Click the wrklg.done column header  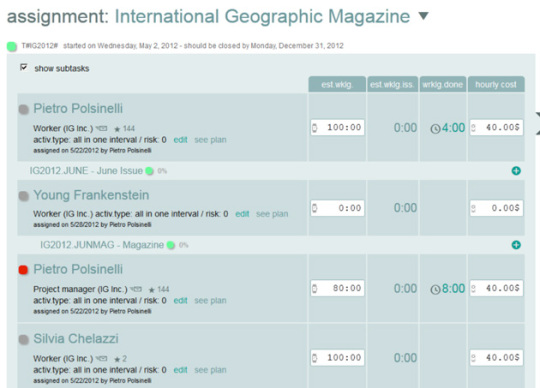tap(443, 84)
